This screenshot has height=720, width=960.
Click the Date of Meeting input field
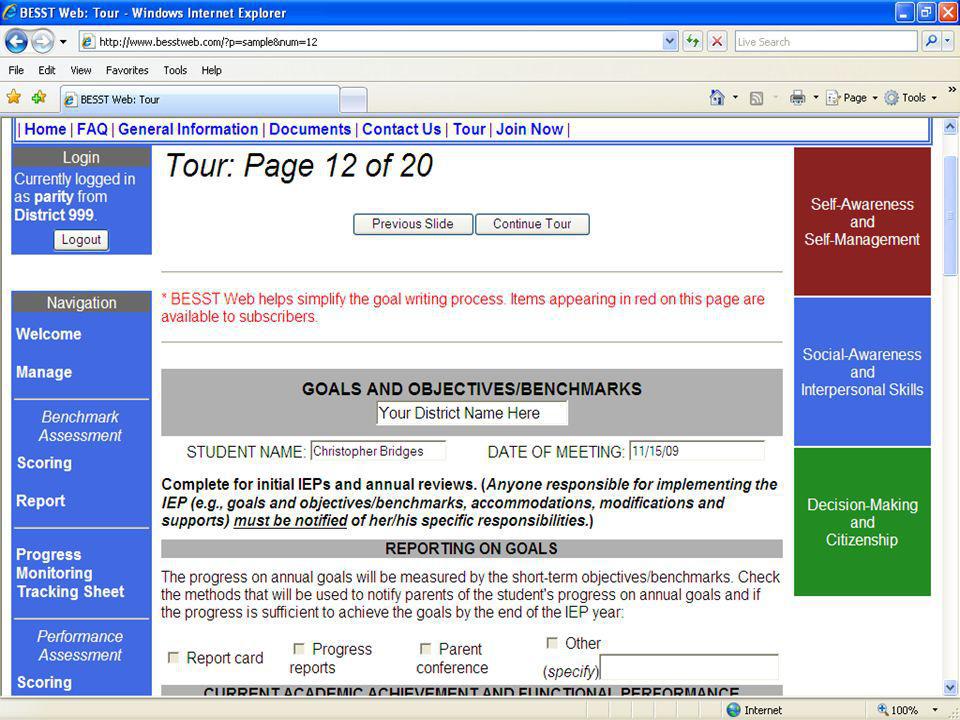coord(697,451)
